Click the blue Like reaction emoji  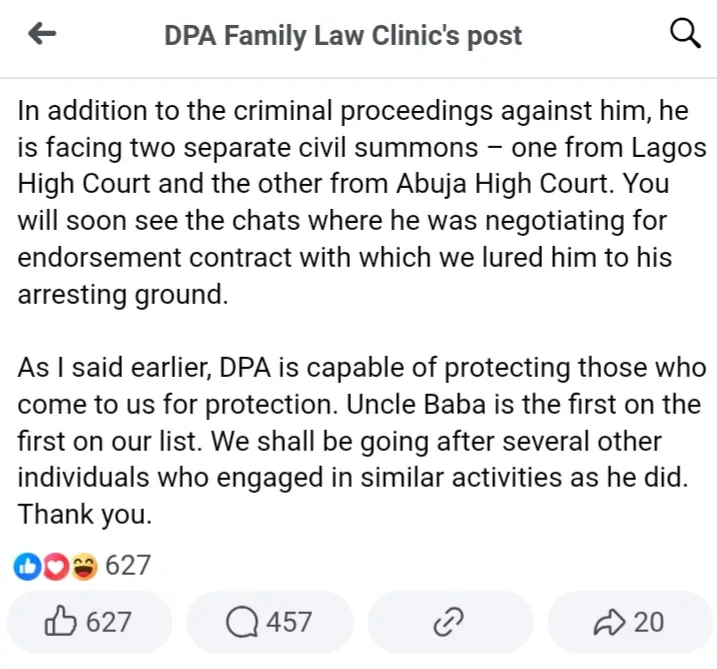click(26, 567)
